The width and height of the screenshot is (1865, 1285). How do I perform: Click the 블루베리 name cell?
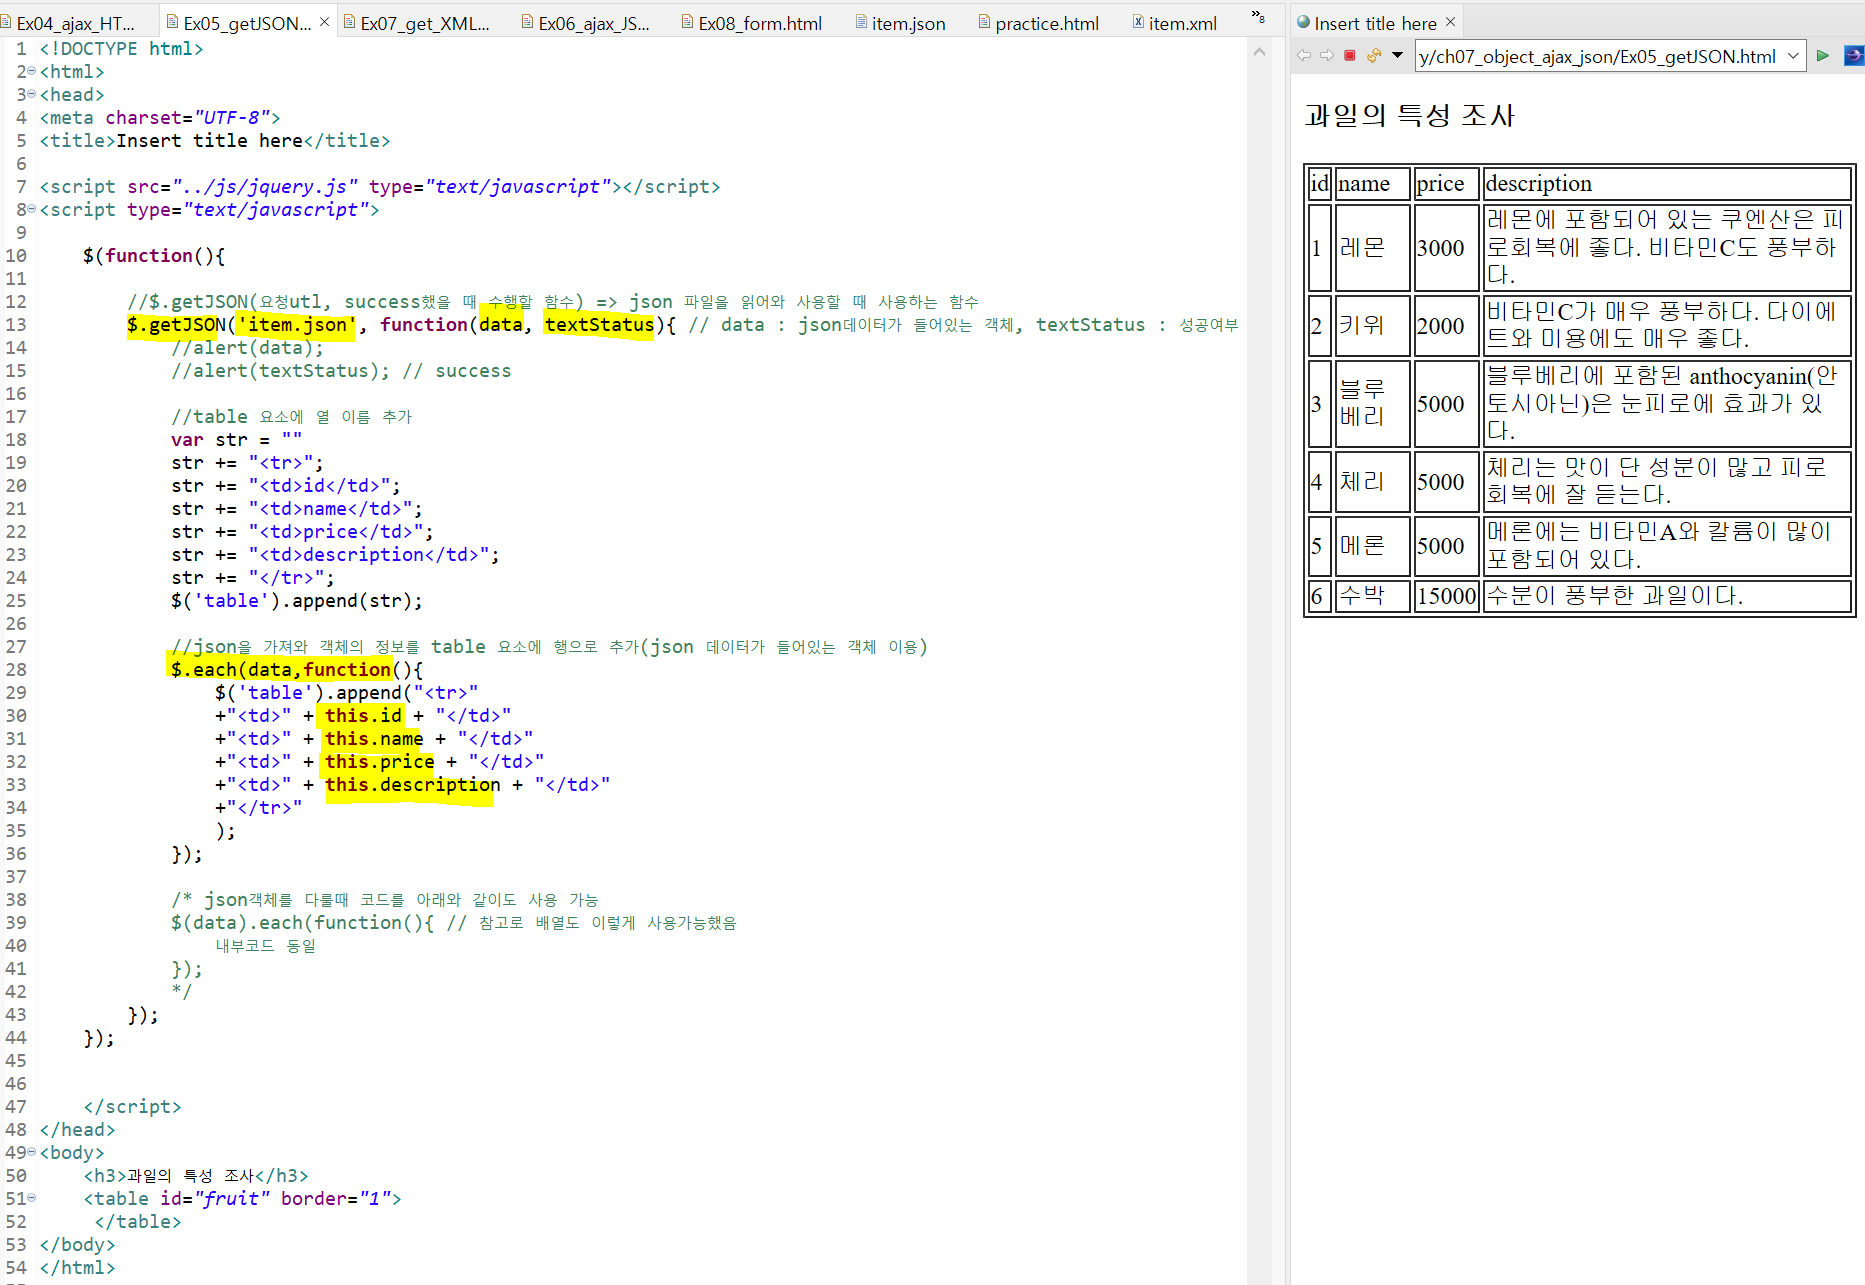(x=1372, y=403)
